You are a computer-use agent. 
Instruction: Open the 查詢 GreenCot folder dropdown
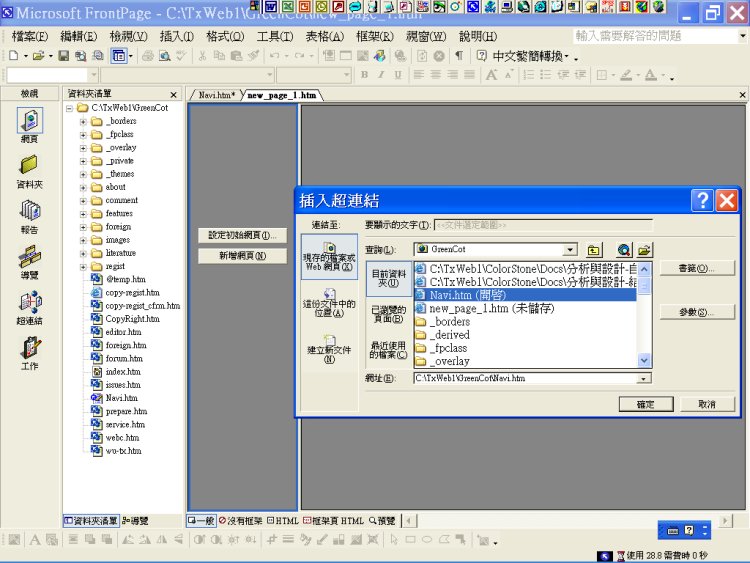(x=570, y=250)
